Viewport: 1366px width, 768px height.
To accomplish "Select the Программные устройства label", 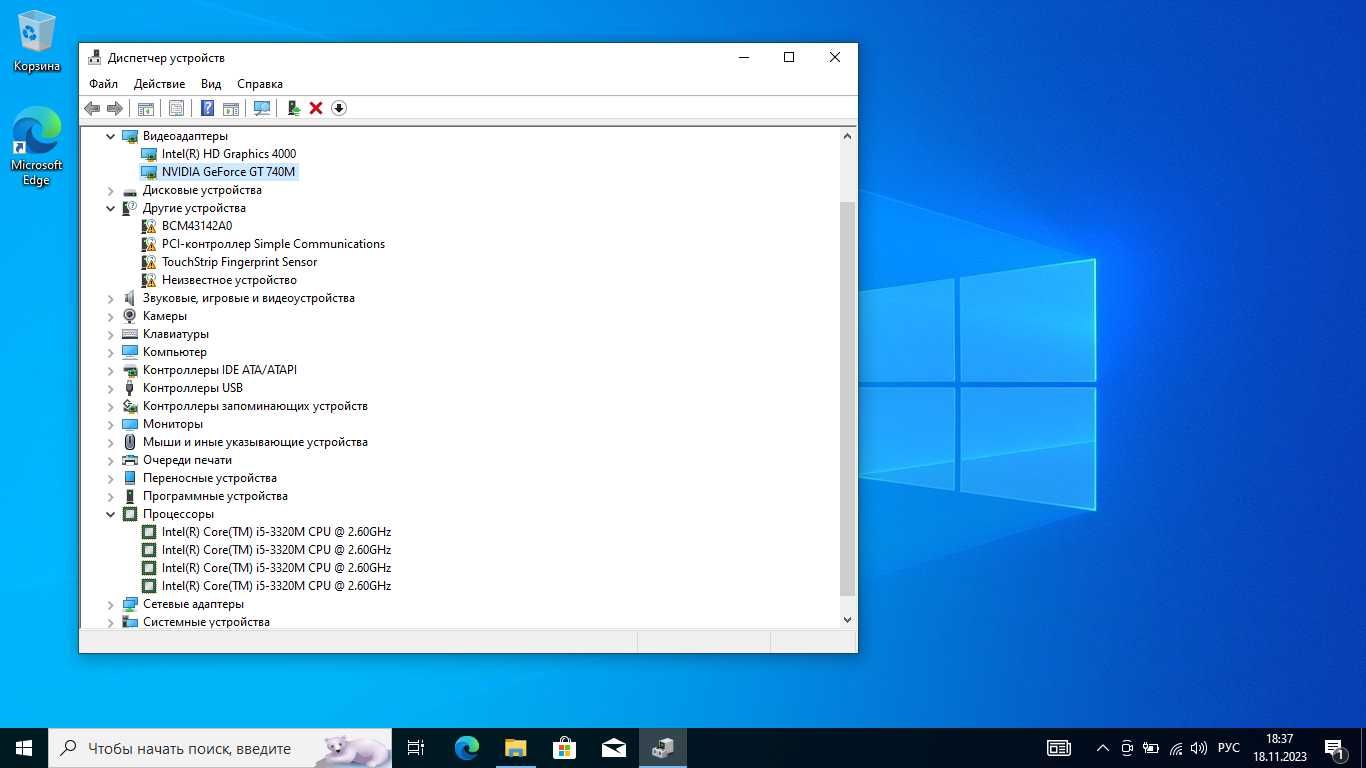I will click(x=215, y=496).
